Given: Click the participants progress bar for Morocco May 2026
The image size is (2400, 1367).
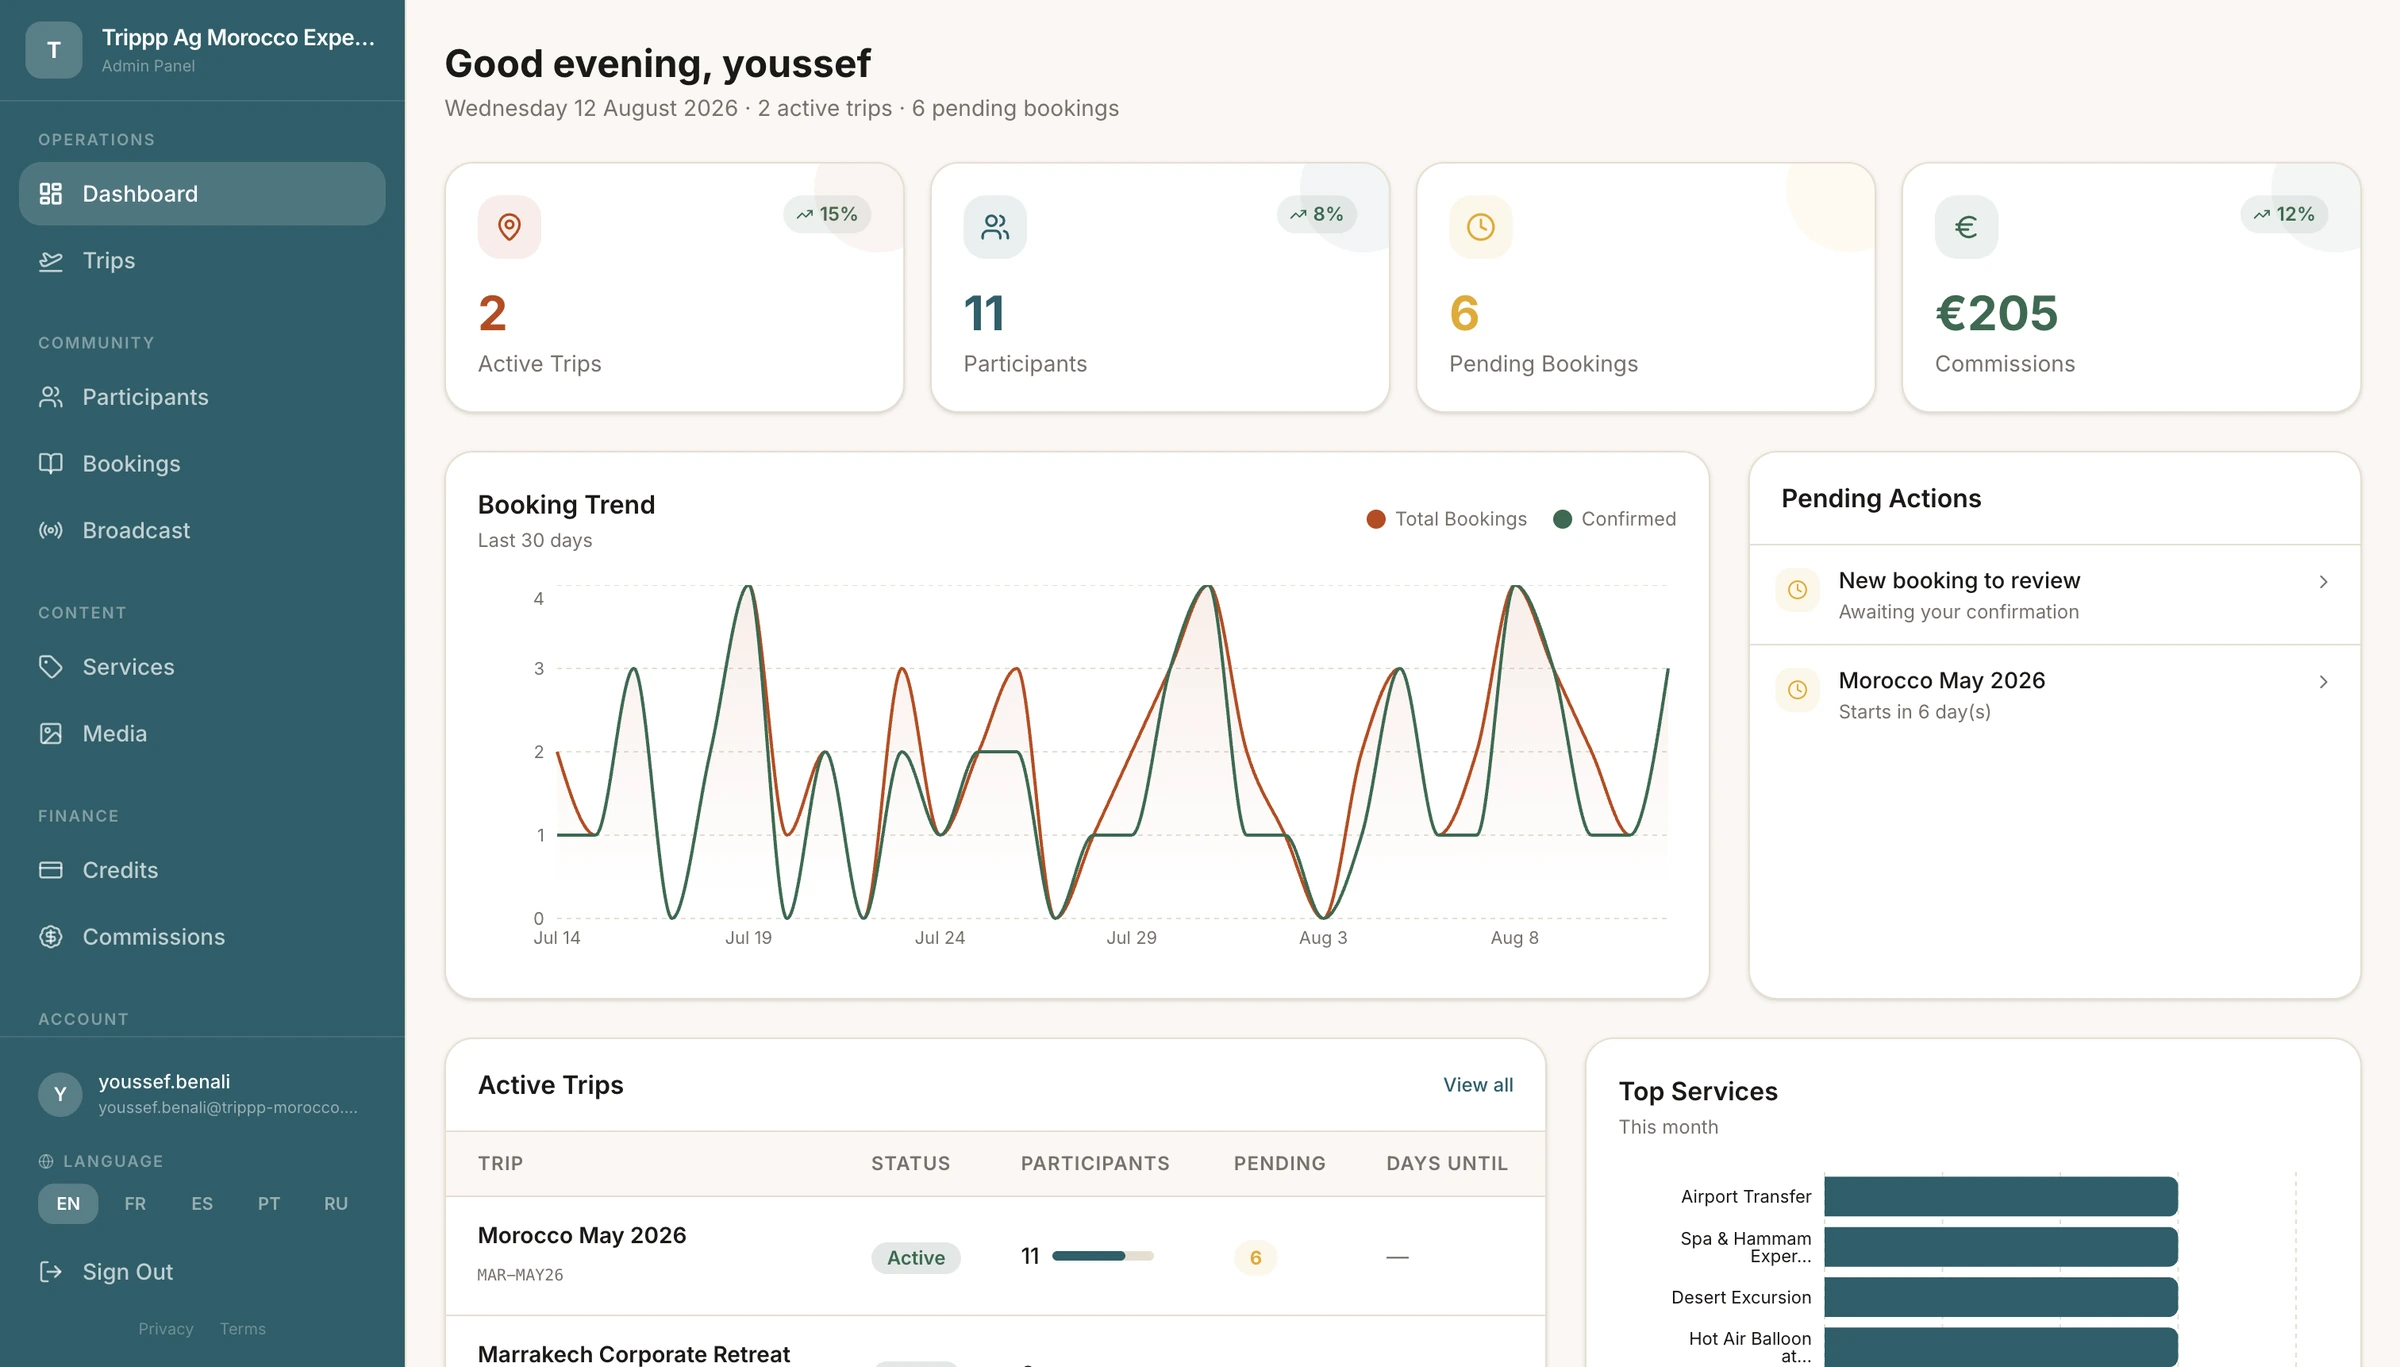Looking at the screenshot, I should [x=1103, y=1256].
